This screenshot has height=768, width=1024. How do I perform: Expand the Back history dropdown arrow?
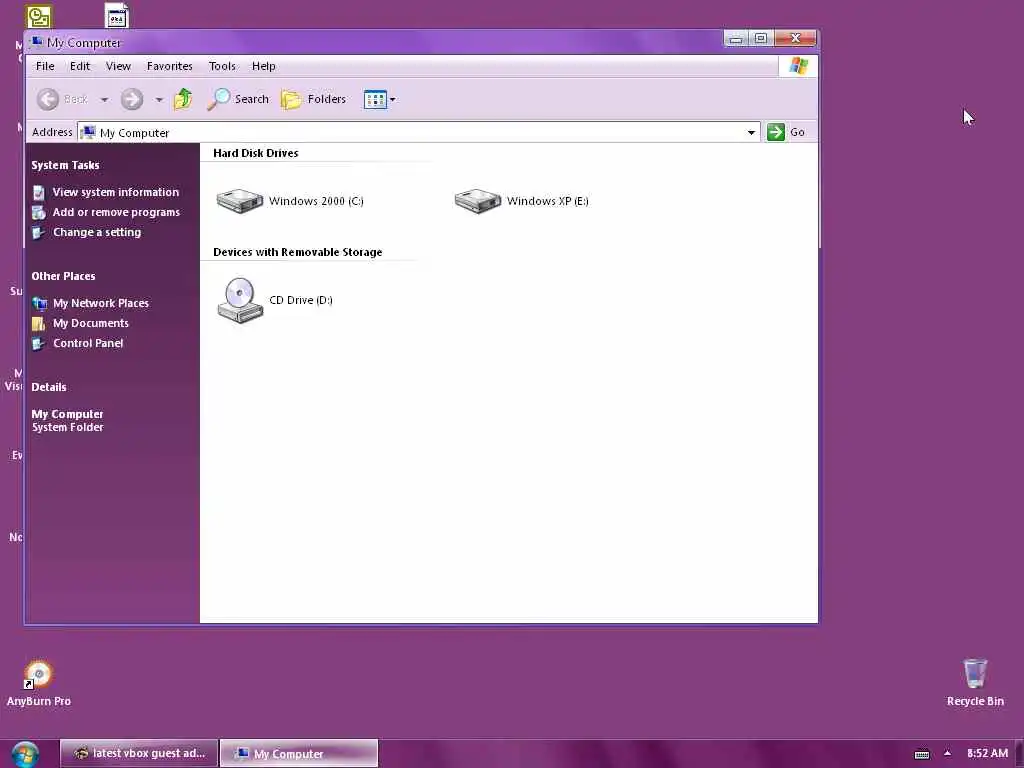(x=104, y=100)
